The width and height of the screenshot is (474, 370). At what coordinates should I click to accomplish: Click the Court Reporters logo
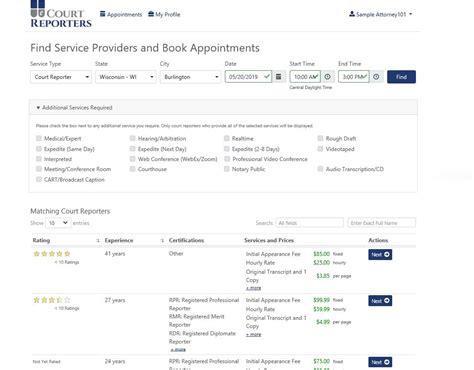click(61, 14)
